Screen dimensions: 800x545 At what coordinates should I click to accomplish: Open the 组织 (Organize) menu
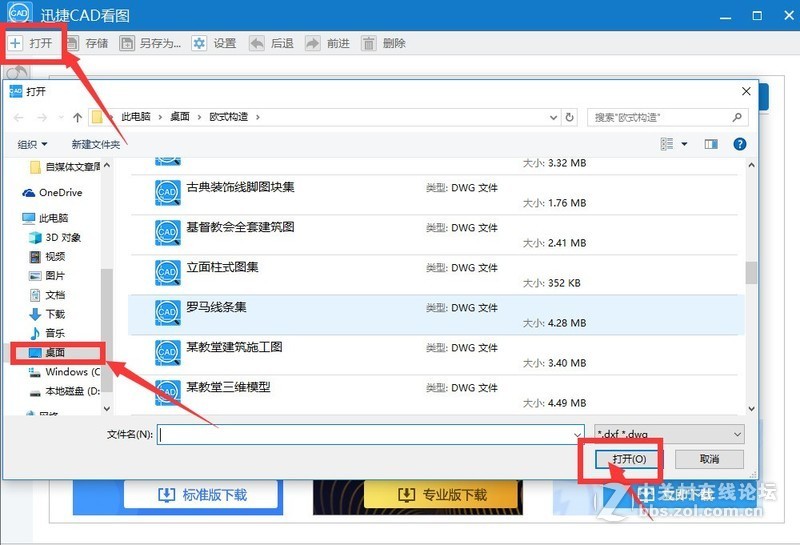tap(32, 144)
